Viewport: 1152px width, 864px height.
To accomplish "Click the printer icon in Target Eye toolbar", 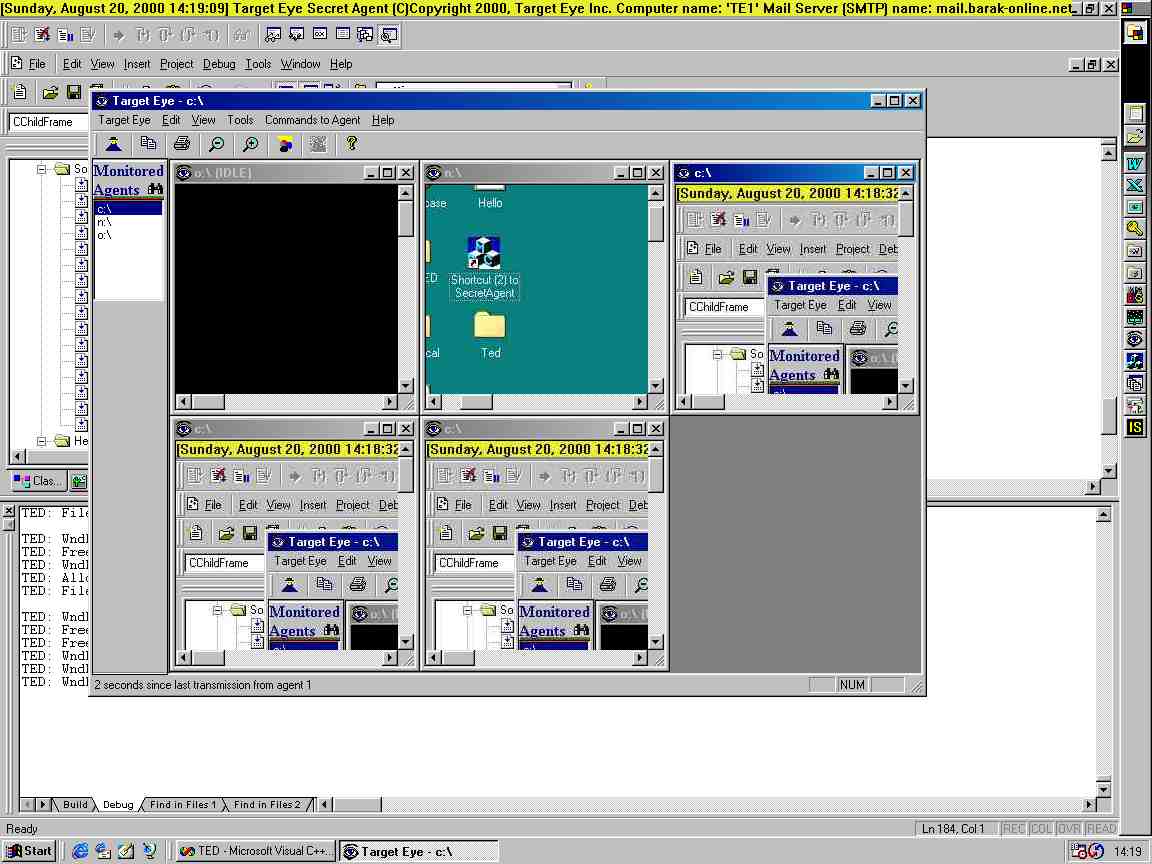I will coord(181,144).
